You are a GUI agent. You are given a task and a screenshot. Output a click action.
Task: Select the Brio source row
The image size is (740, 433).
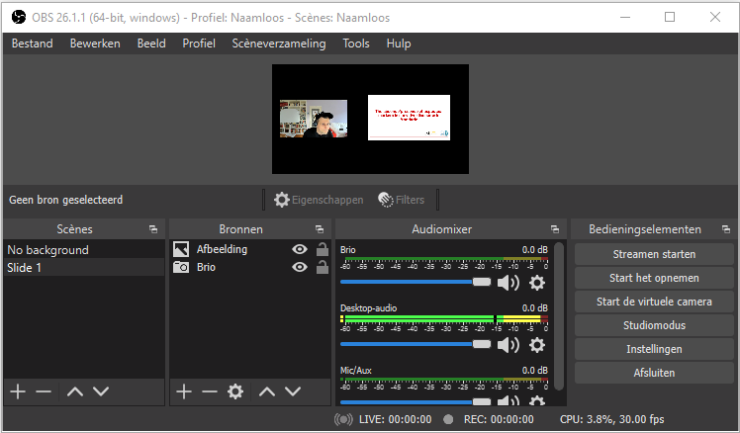pyautogui.click(x=250, y=267)
